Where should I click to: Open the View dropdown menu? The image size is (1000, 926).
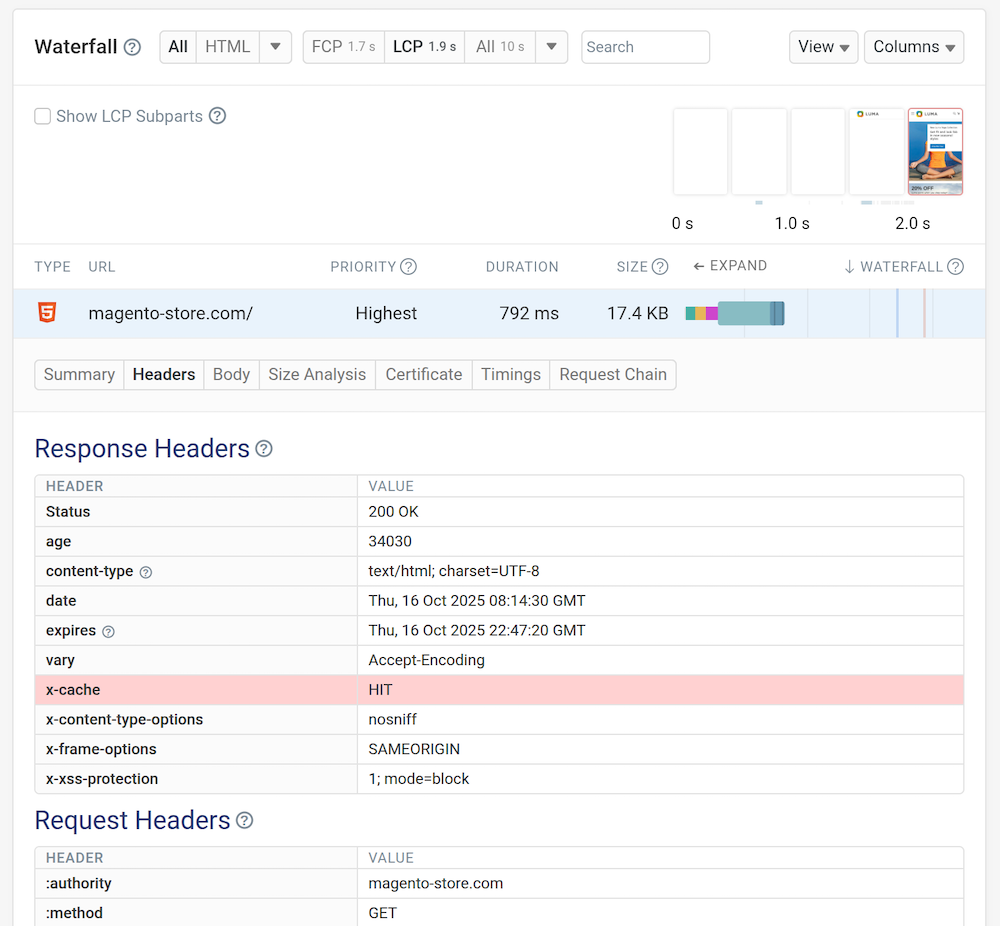point(823,47)
